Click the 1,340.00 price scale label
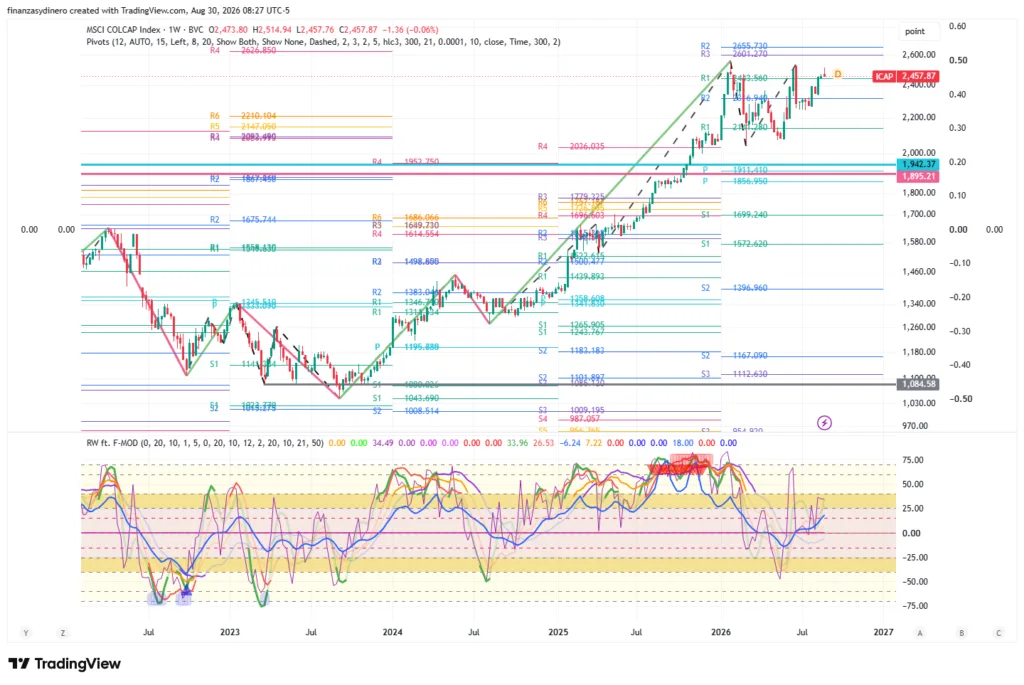The width and height of the screenshot is (1024, 685). coord(918,304)
